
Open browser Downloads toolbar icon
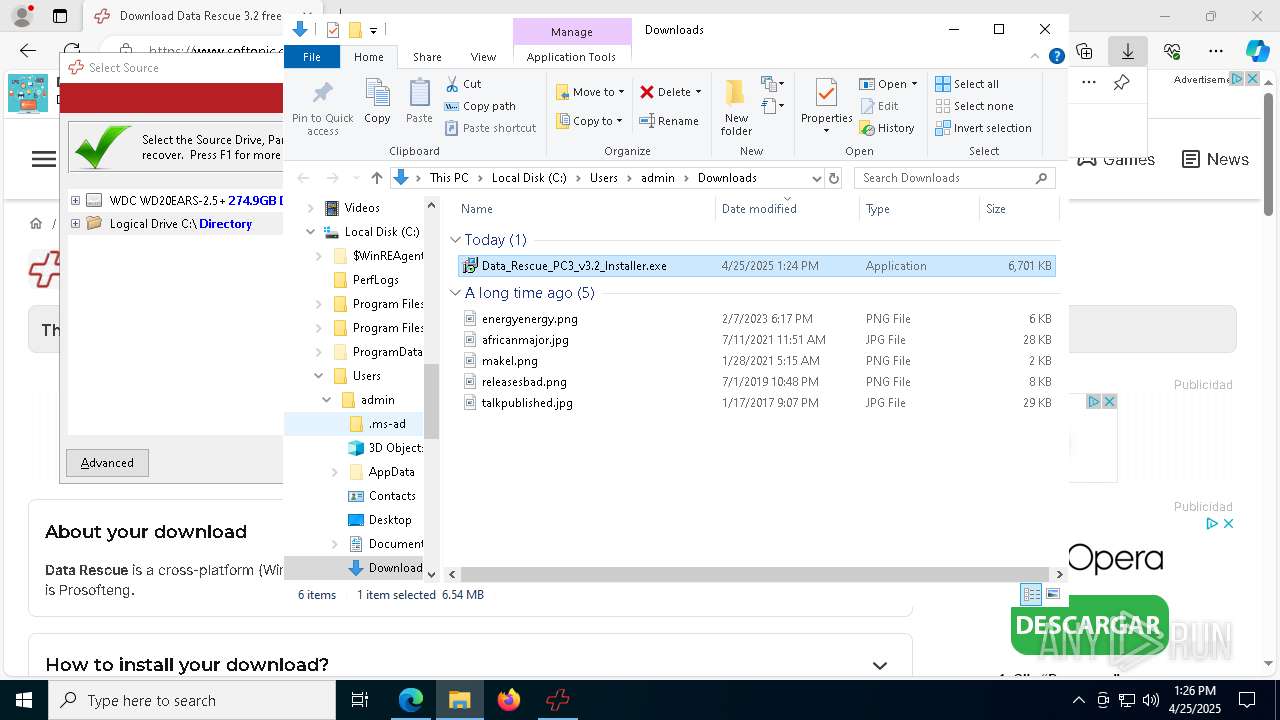point(1128,50)
